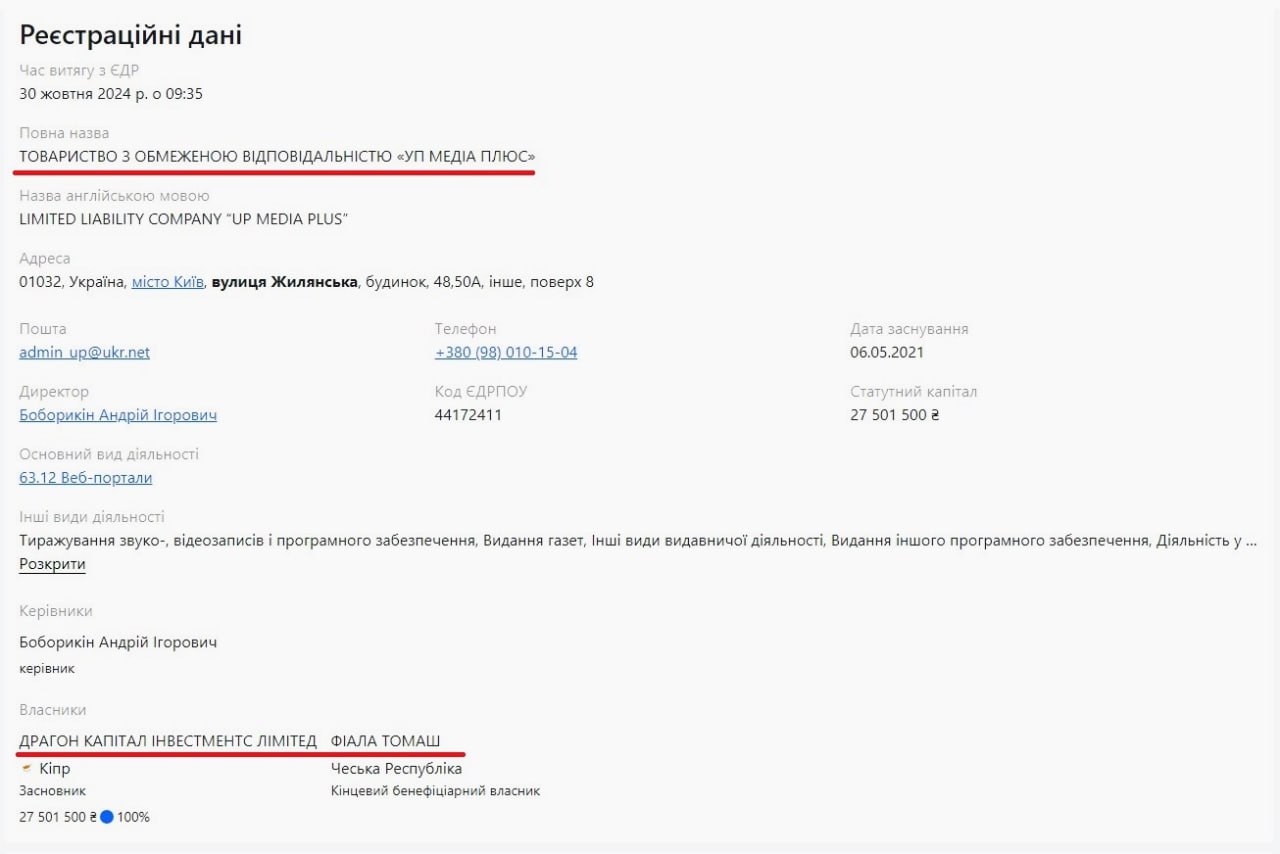Image resolution: width=1280 pixels, height=854 pixels.
Task: Click the country Чеська Республіка
Action: click(397, 769)
